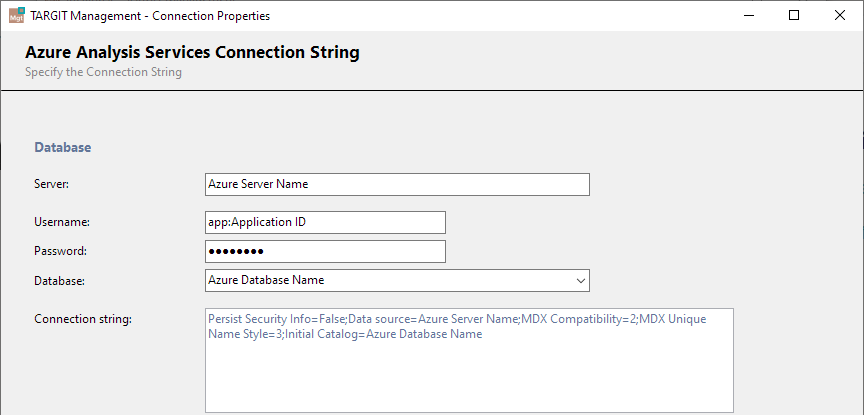Click the 'Username:' label
864x415 pixels.
[62, 222]
